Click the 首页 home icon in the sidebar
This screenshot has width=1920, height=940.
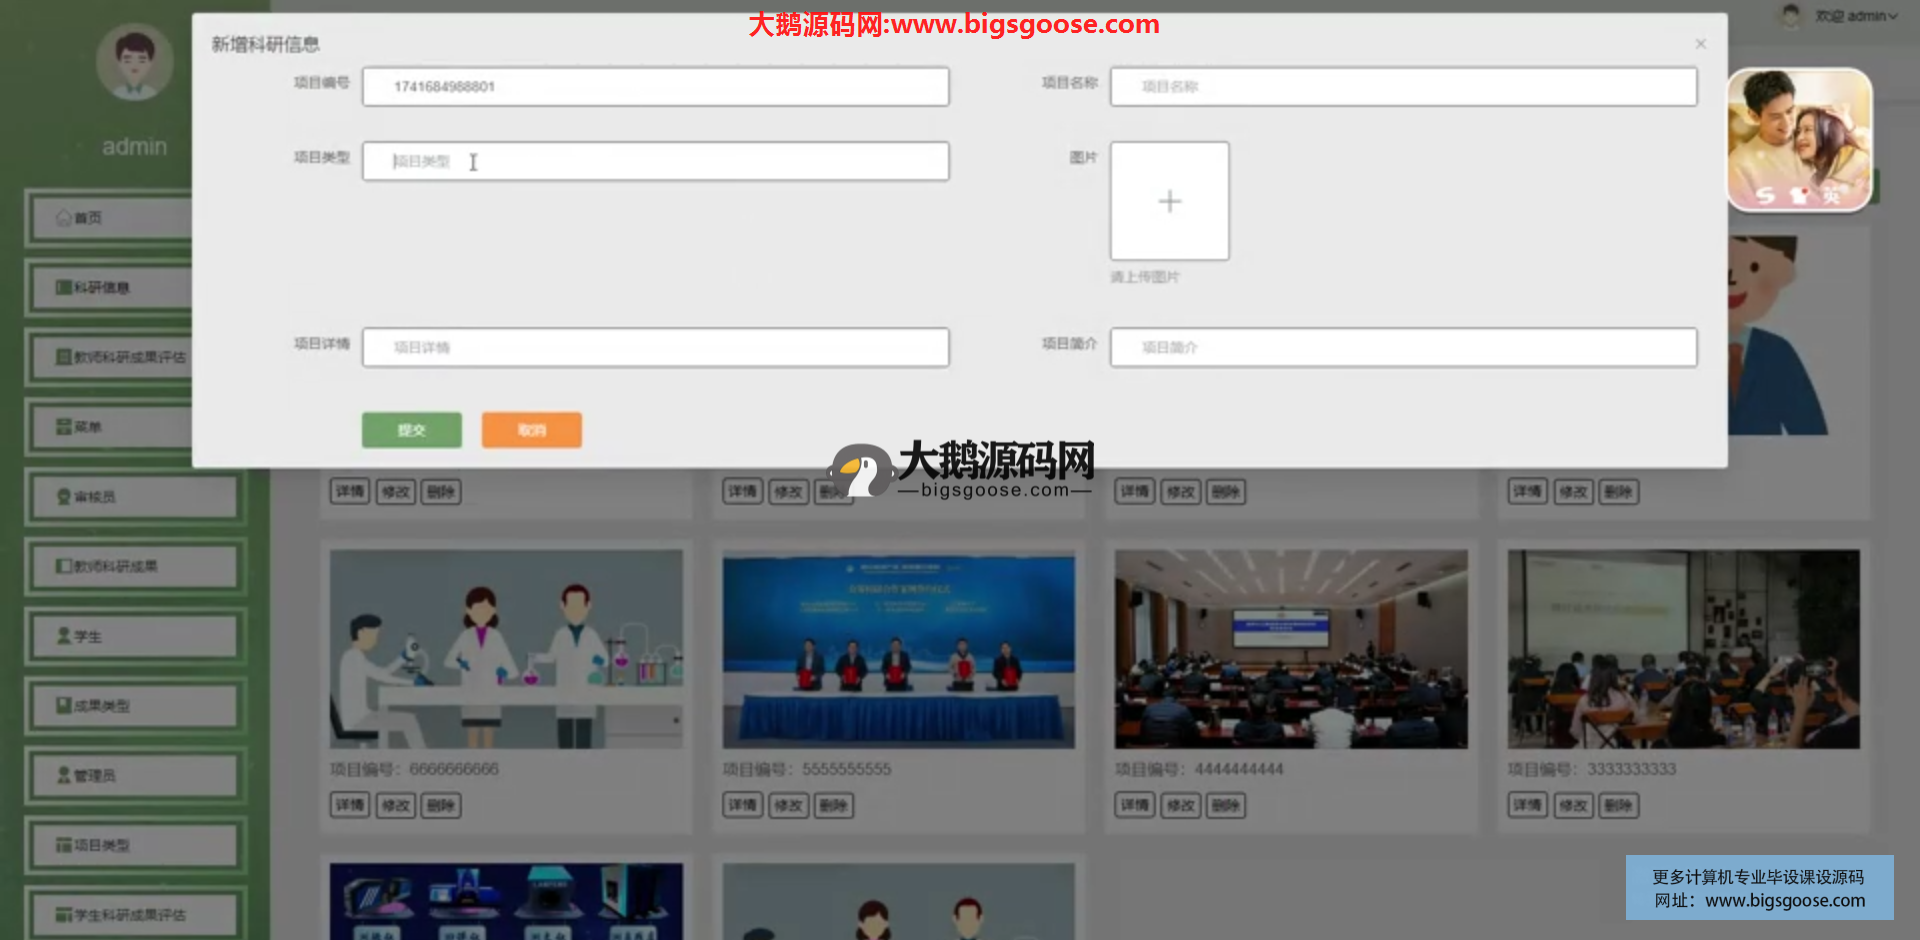click(x=64, y=218)
